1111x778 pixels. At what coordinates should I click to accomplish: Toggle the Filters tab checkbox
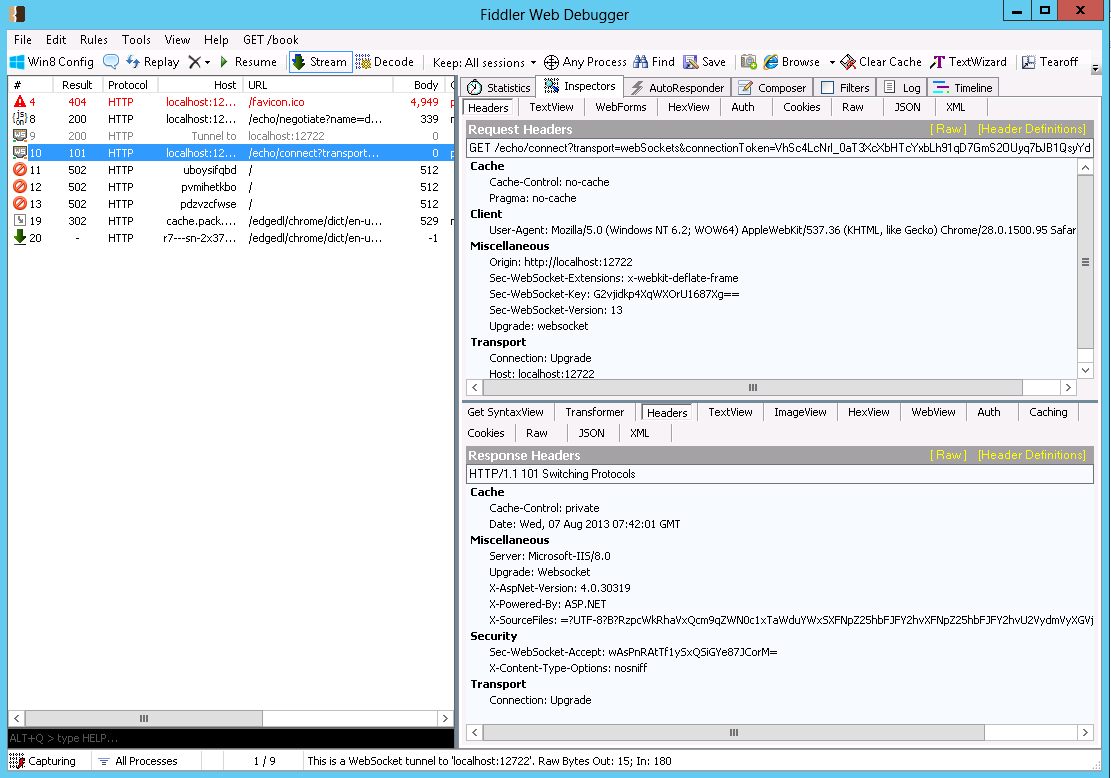coord(827,88)
